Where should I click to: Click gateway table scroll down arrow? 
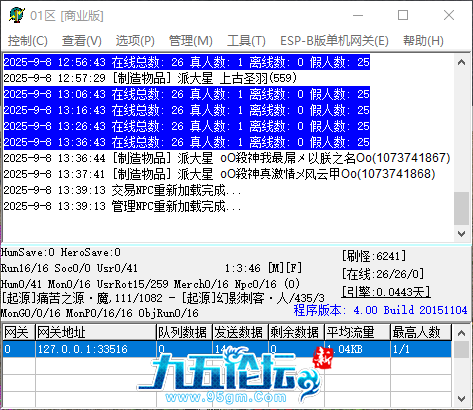[x=462, y=399]
